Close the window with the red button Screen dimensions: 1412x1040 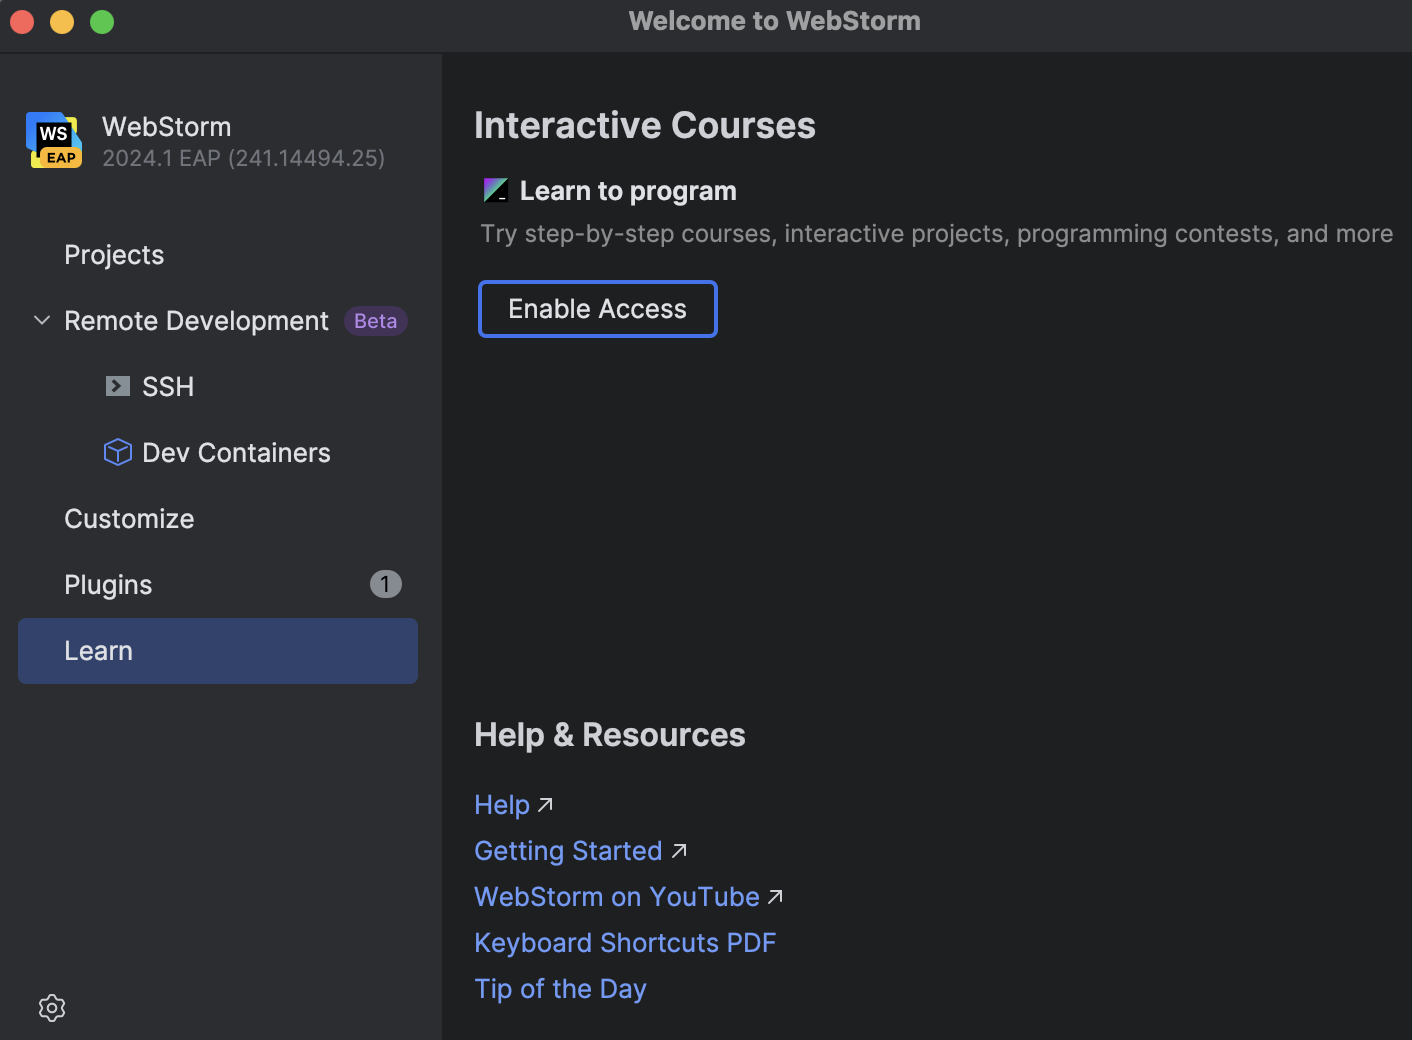(x=22, y=22)
